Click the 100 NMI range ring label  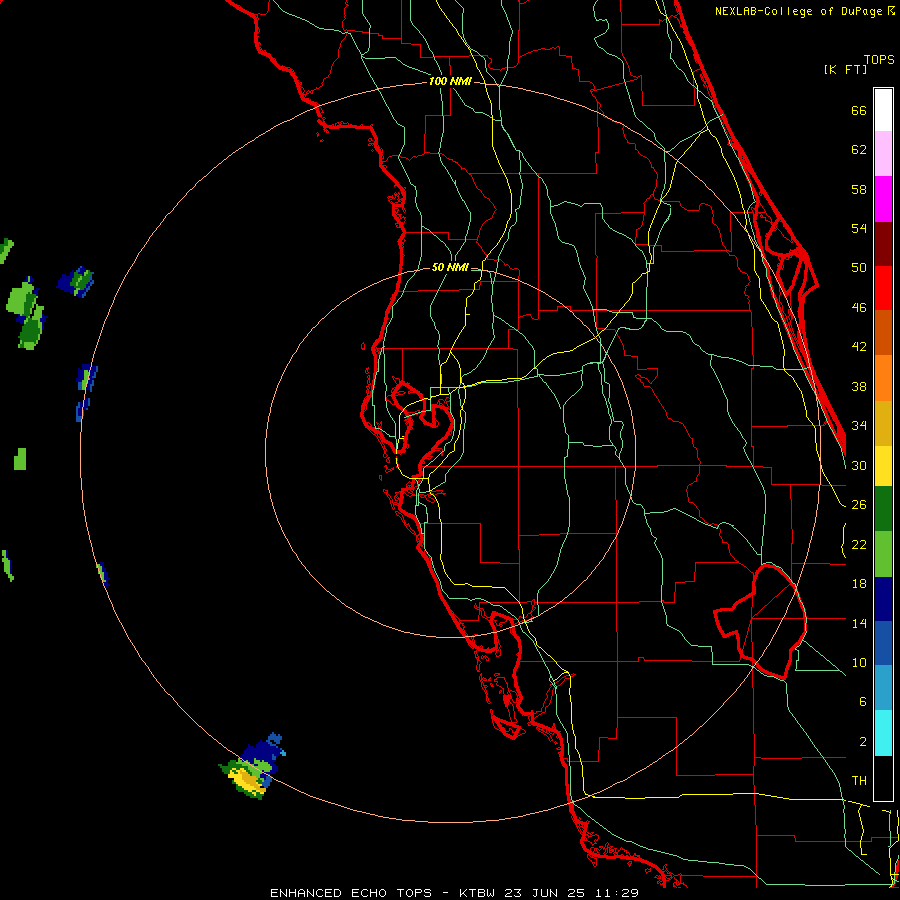click(x=450, y=81)
